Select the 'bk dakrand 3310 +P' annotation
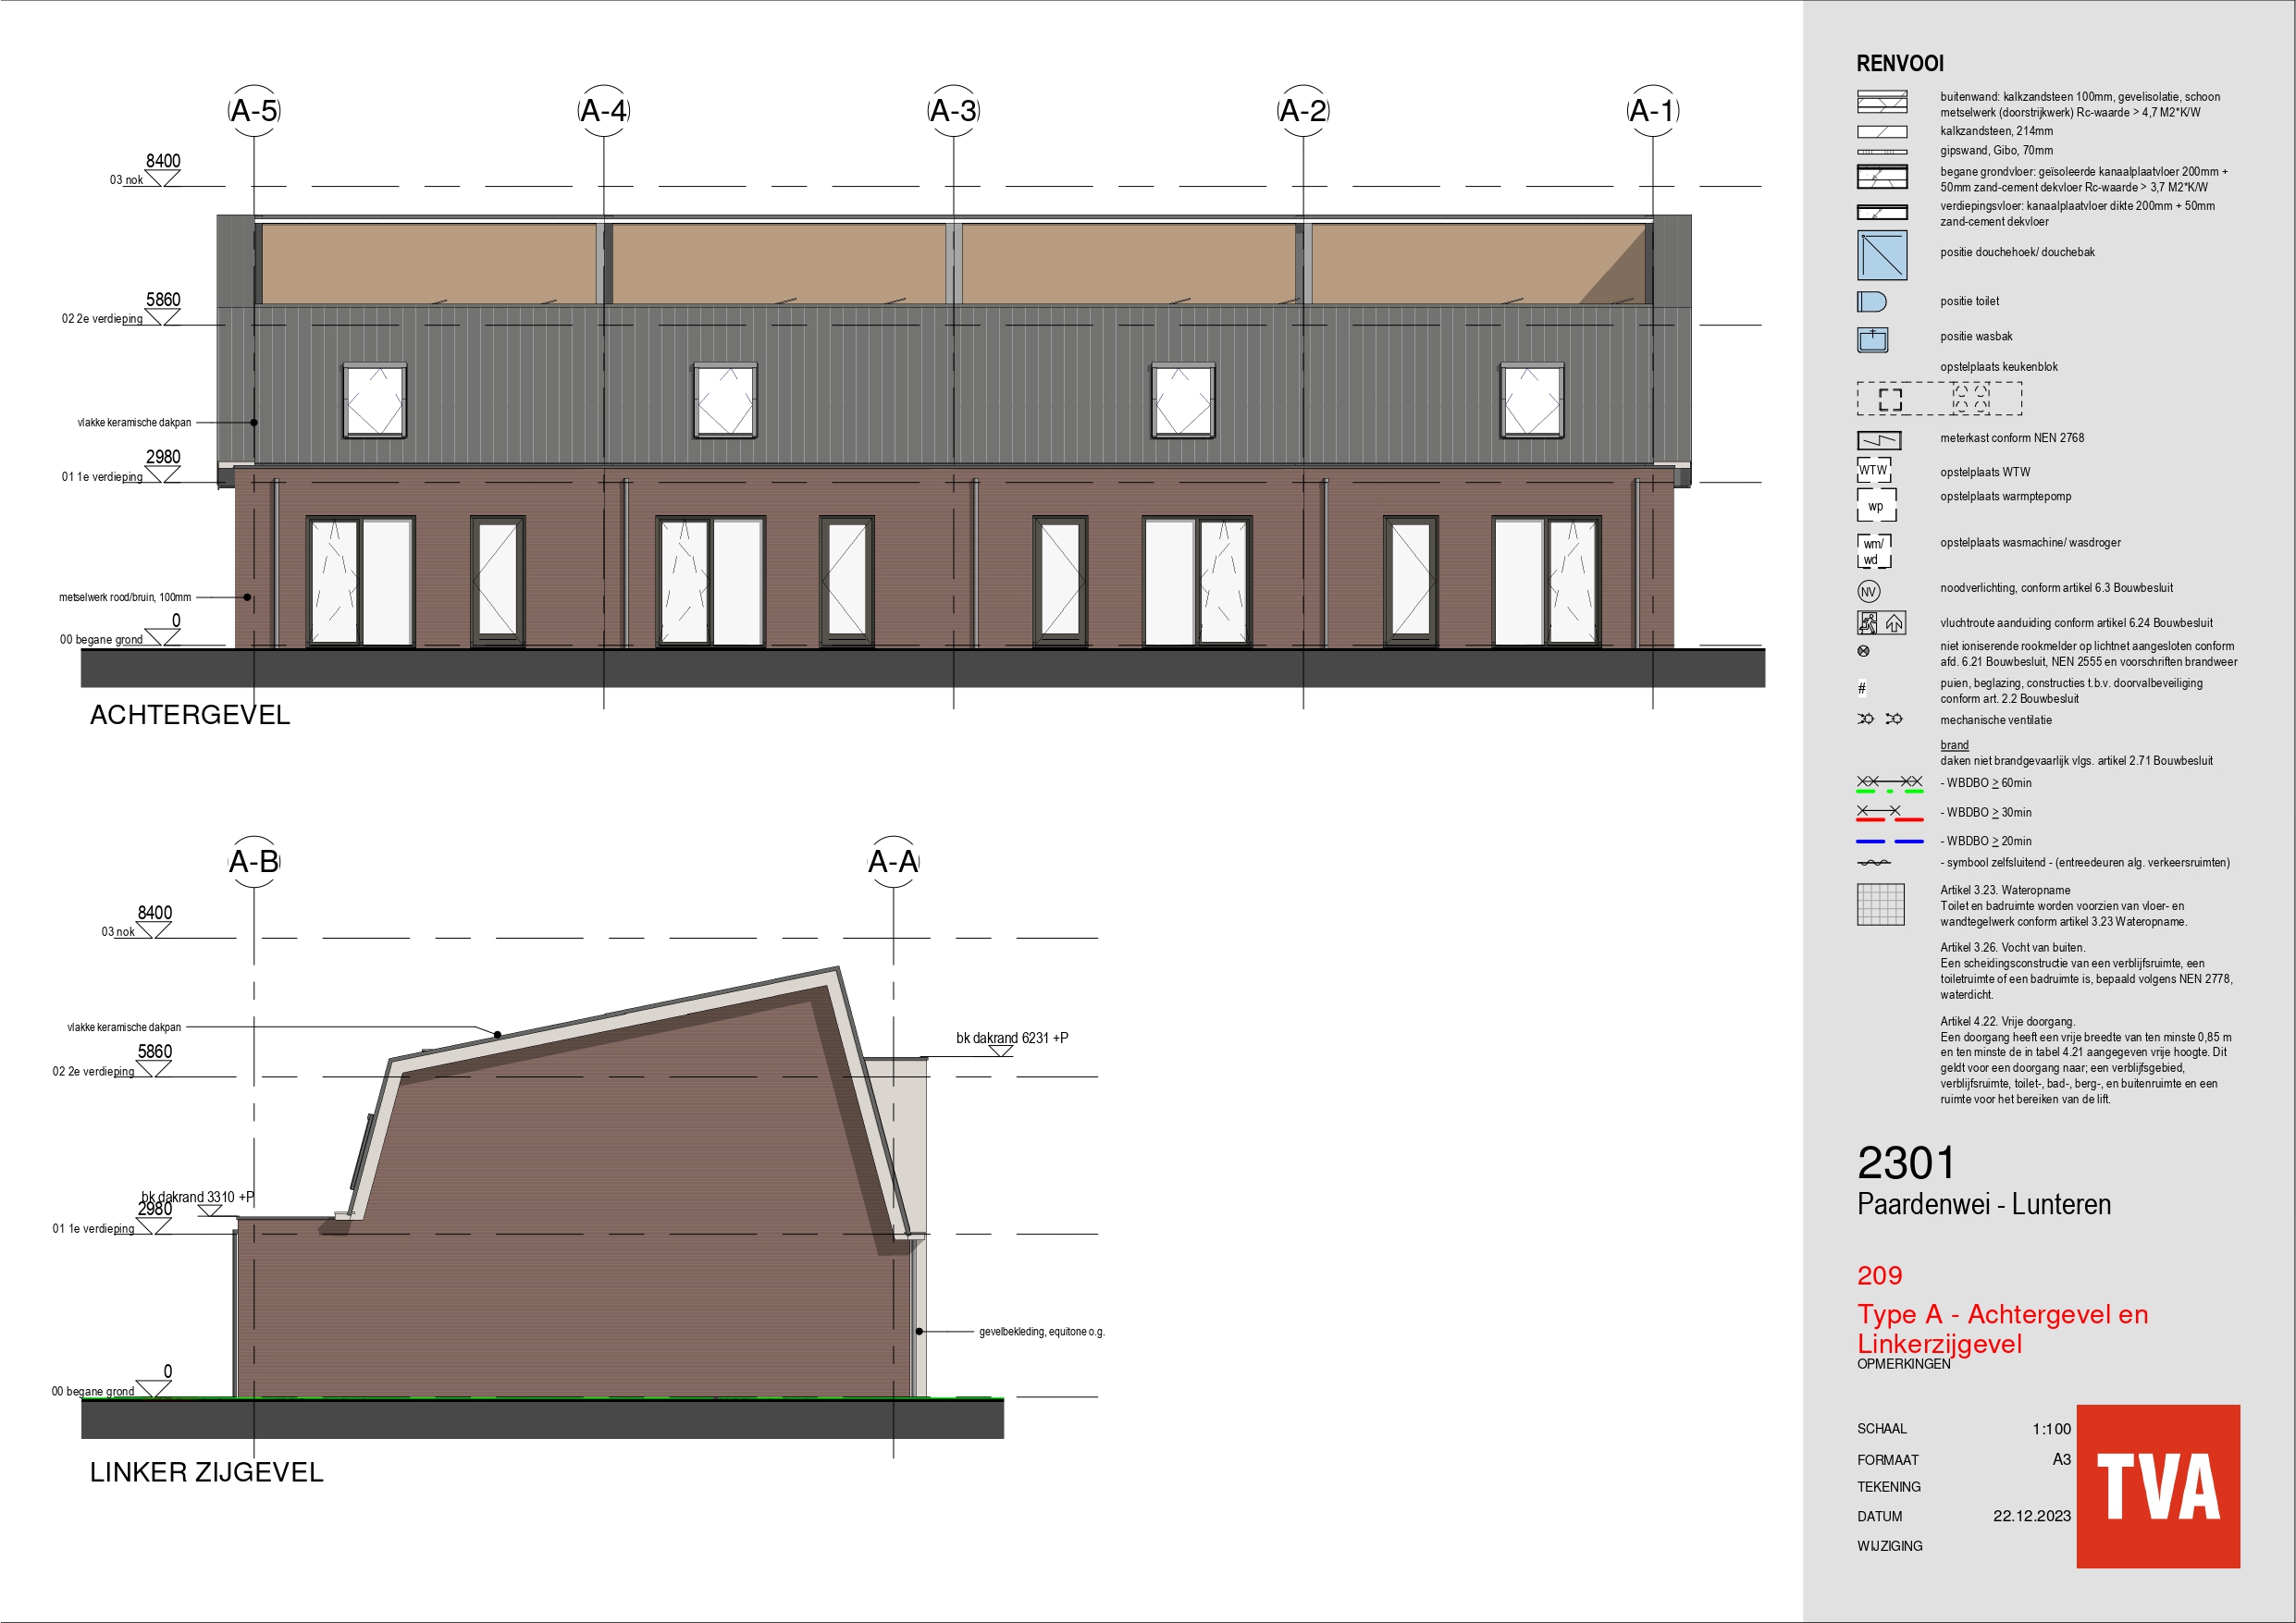The image size is (2296, 1623). (x=197, y=1197)
